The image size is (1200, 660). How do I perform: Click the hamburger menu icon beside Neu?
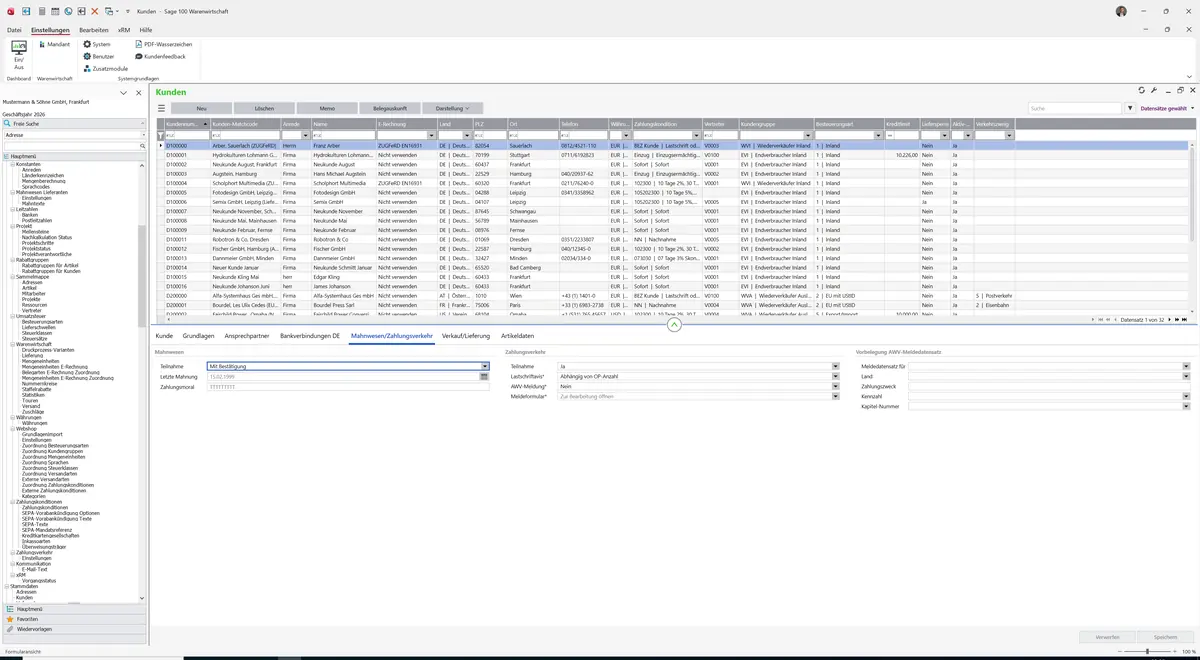(x=161, y=108)
